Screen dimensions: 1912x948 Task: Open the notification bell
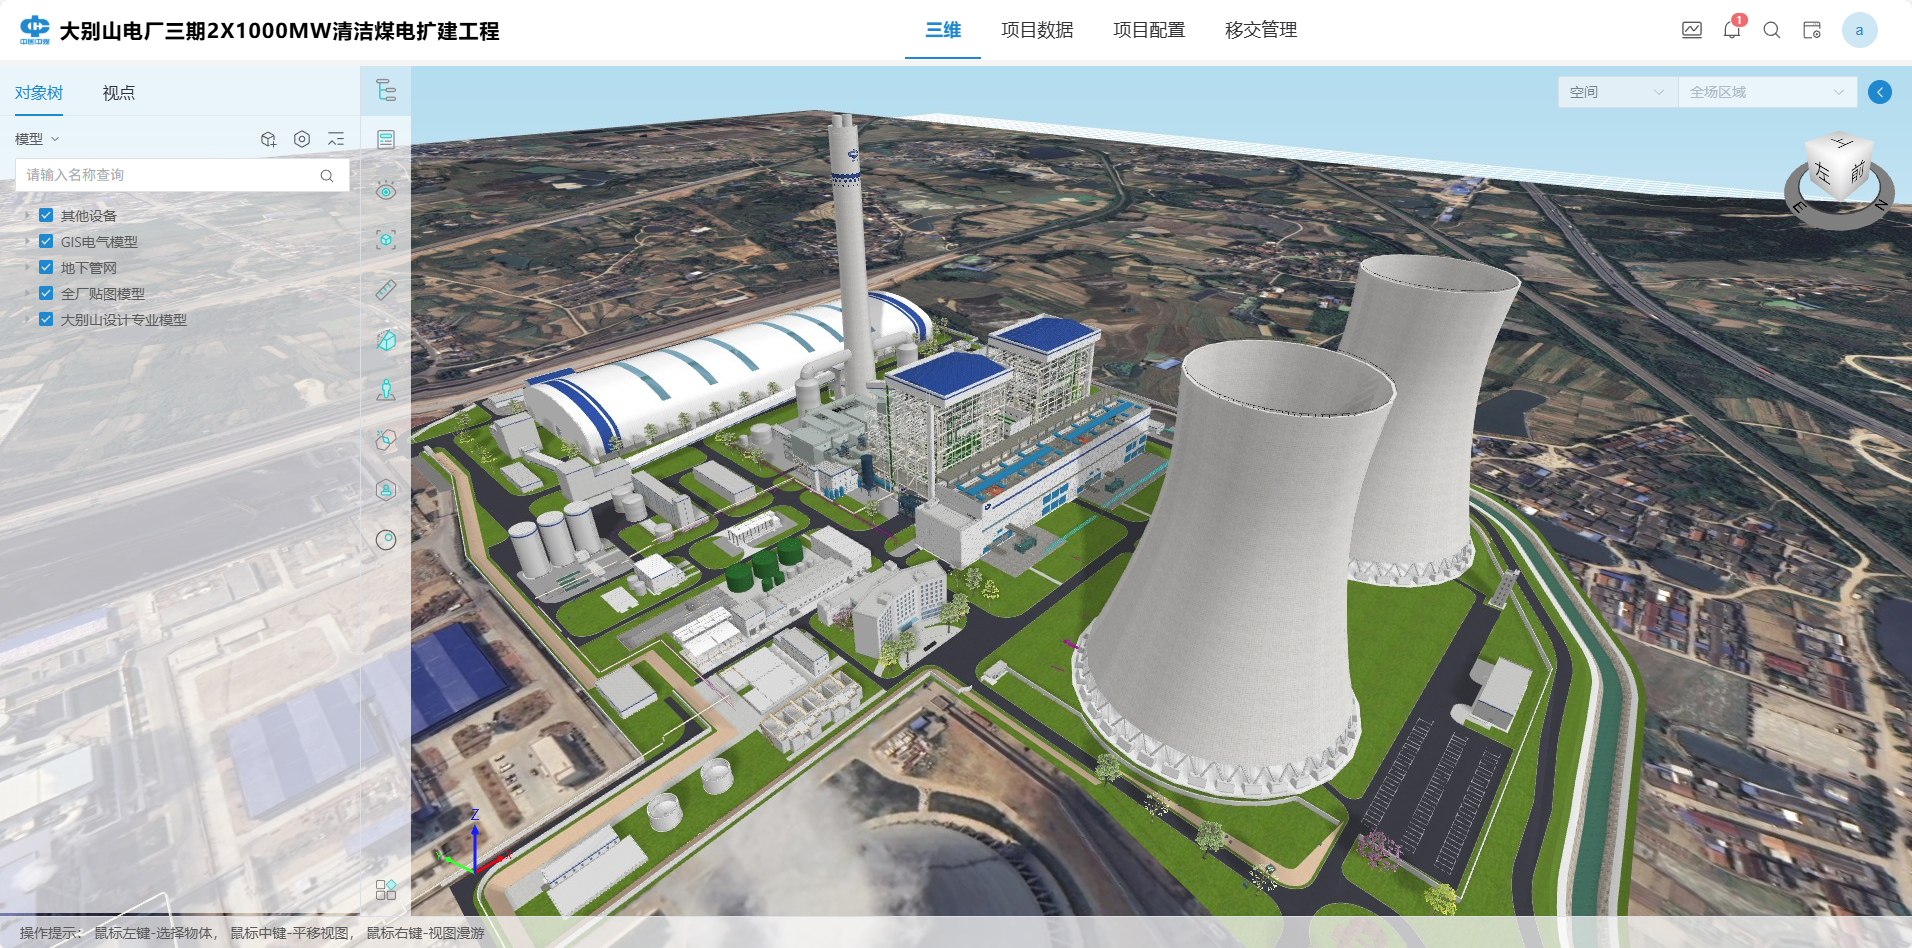(x=1732, y=30)
